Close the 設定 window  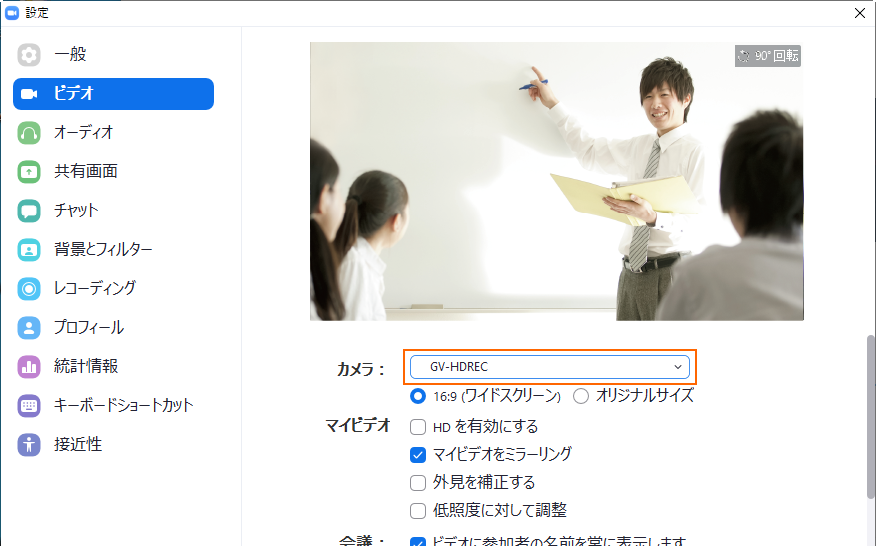(860, 13)
